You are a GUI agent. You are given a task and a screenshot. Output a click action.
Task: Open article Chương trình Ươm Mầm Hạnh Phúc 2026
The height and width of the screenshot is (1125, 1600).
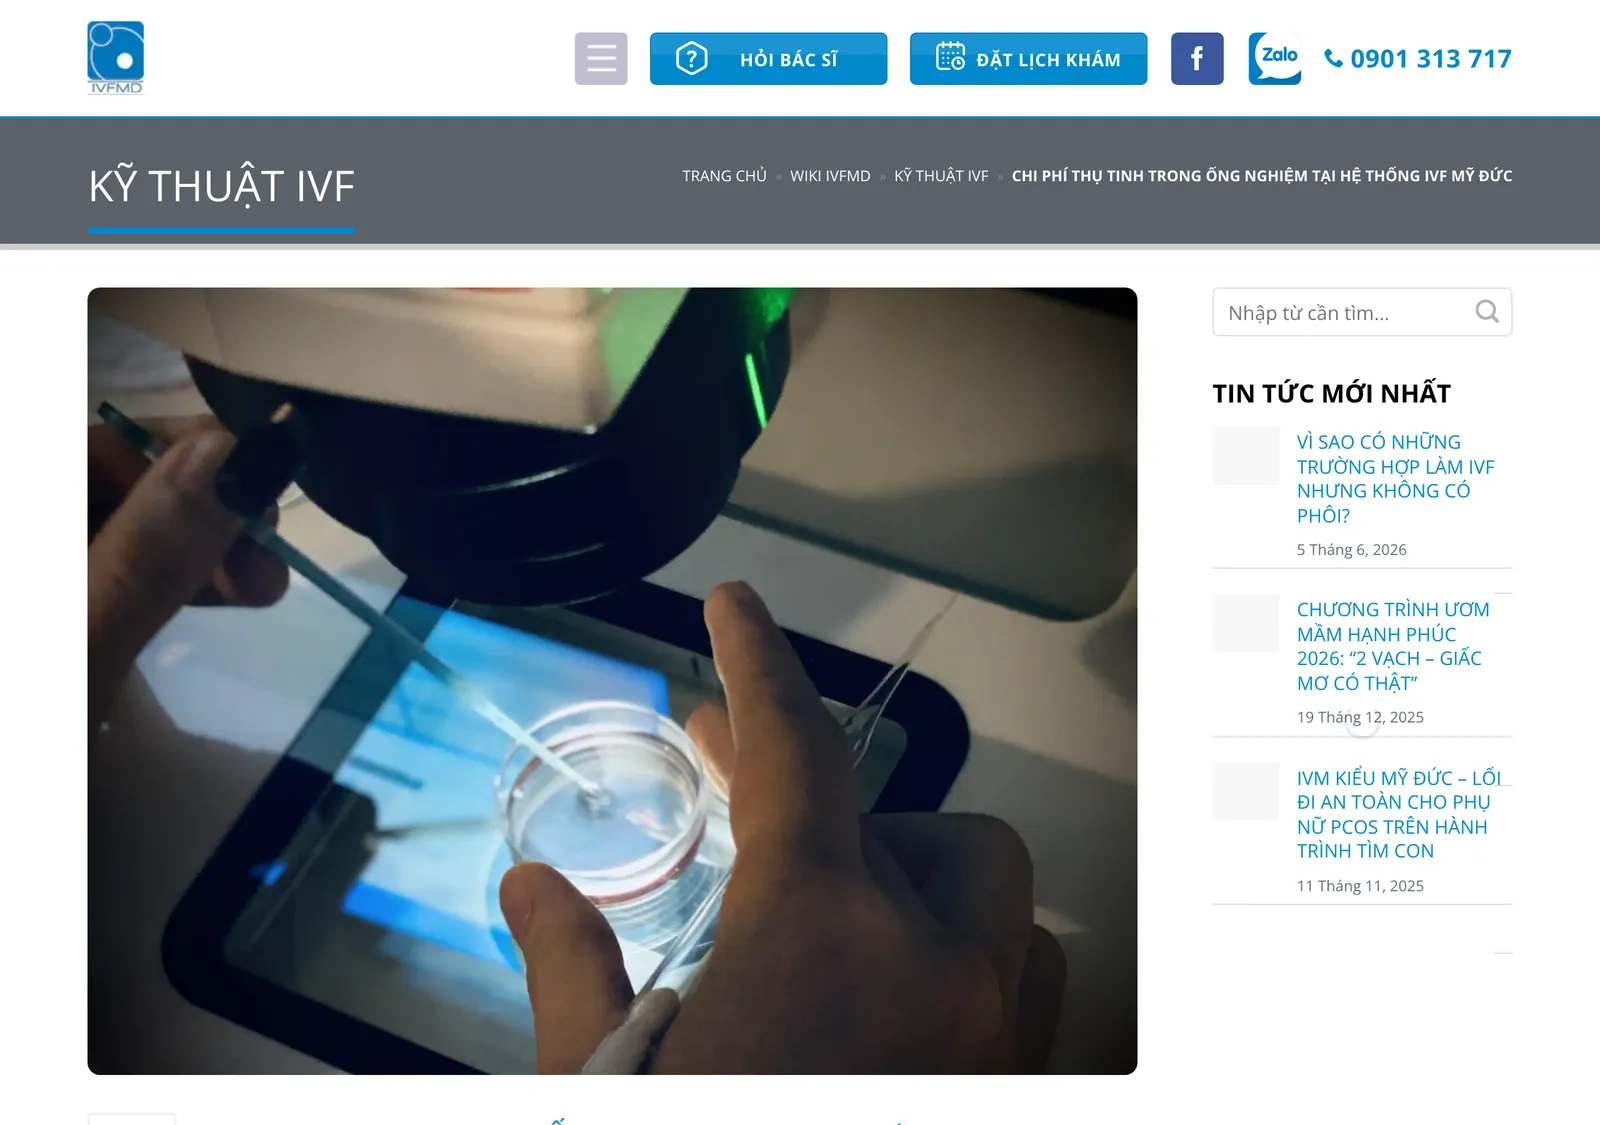click(x=1393, y=646)
